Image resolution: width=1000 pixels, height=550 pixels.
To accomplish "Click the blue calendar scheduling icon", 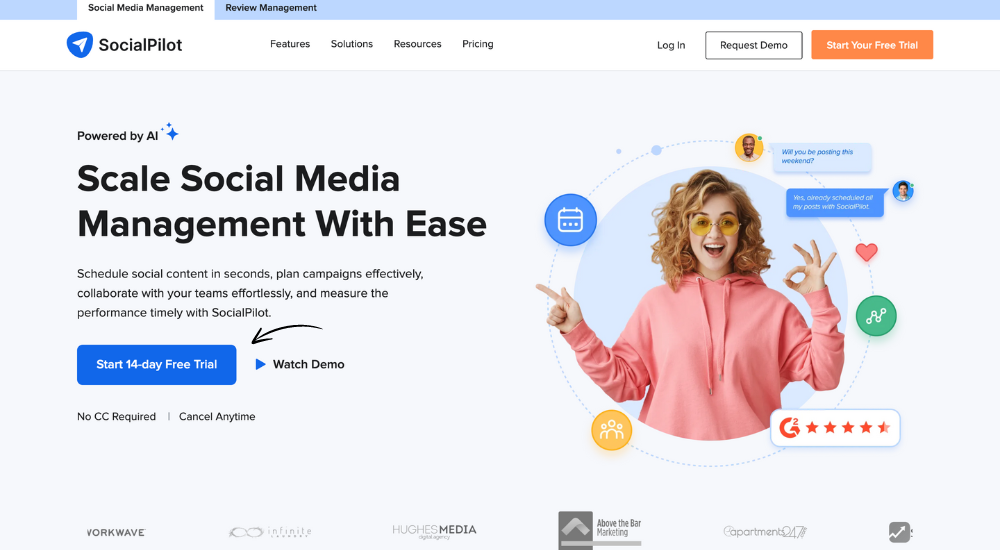I will pyautogui.click(x=570, y=220).
